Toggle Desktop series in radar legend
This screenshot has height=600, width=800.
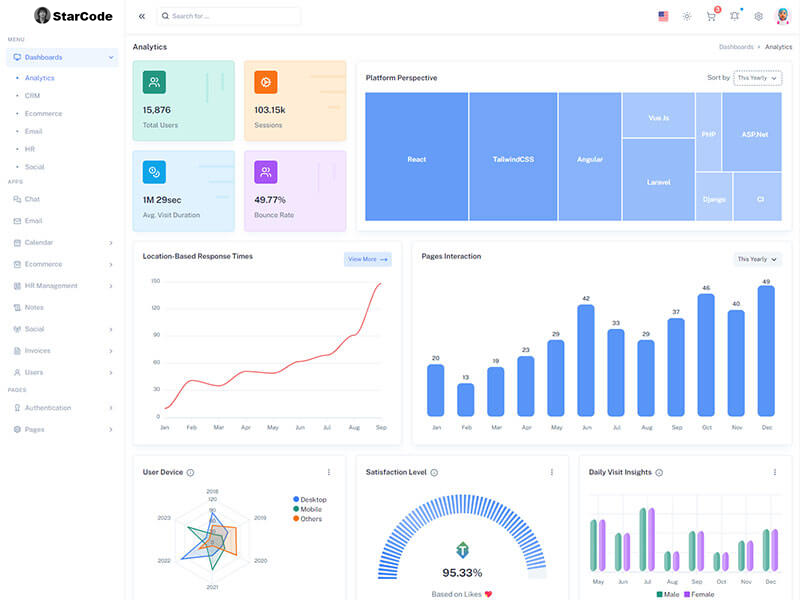point(309,499)
